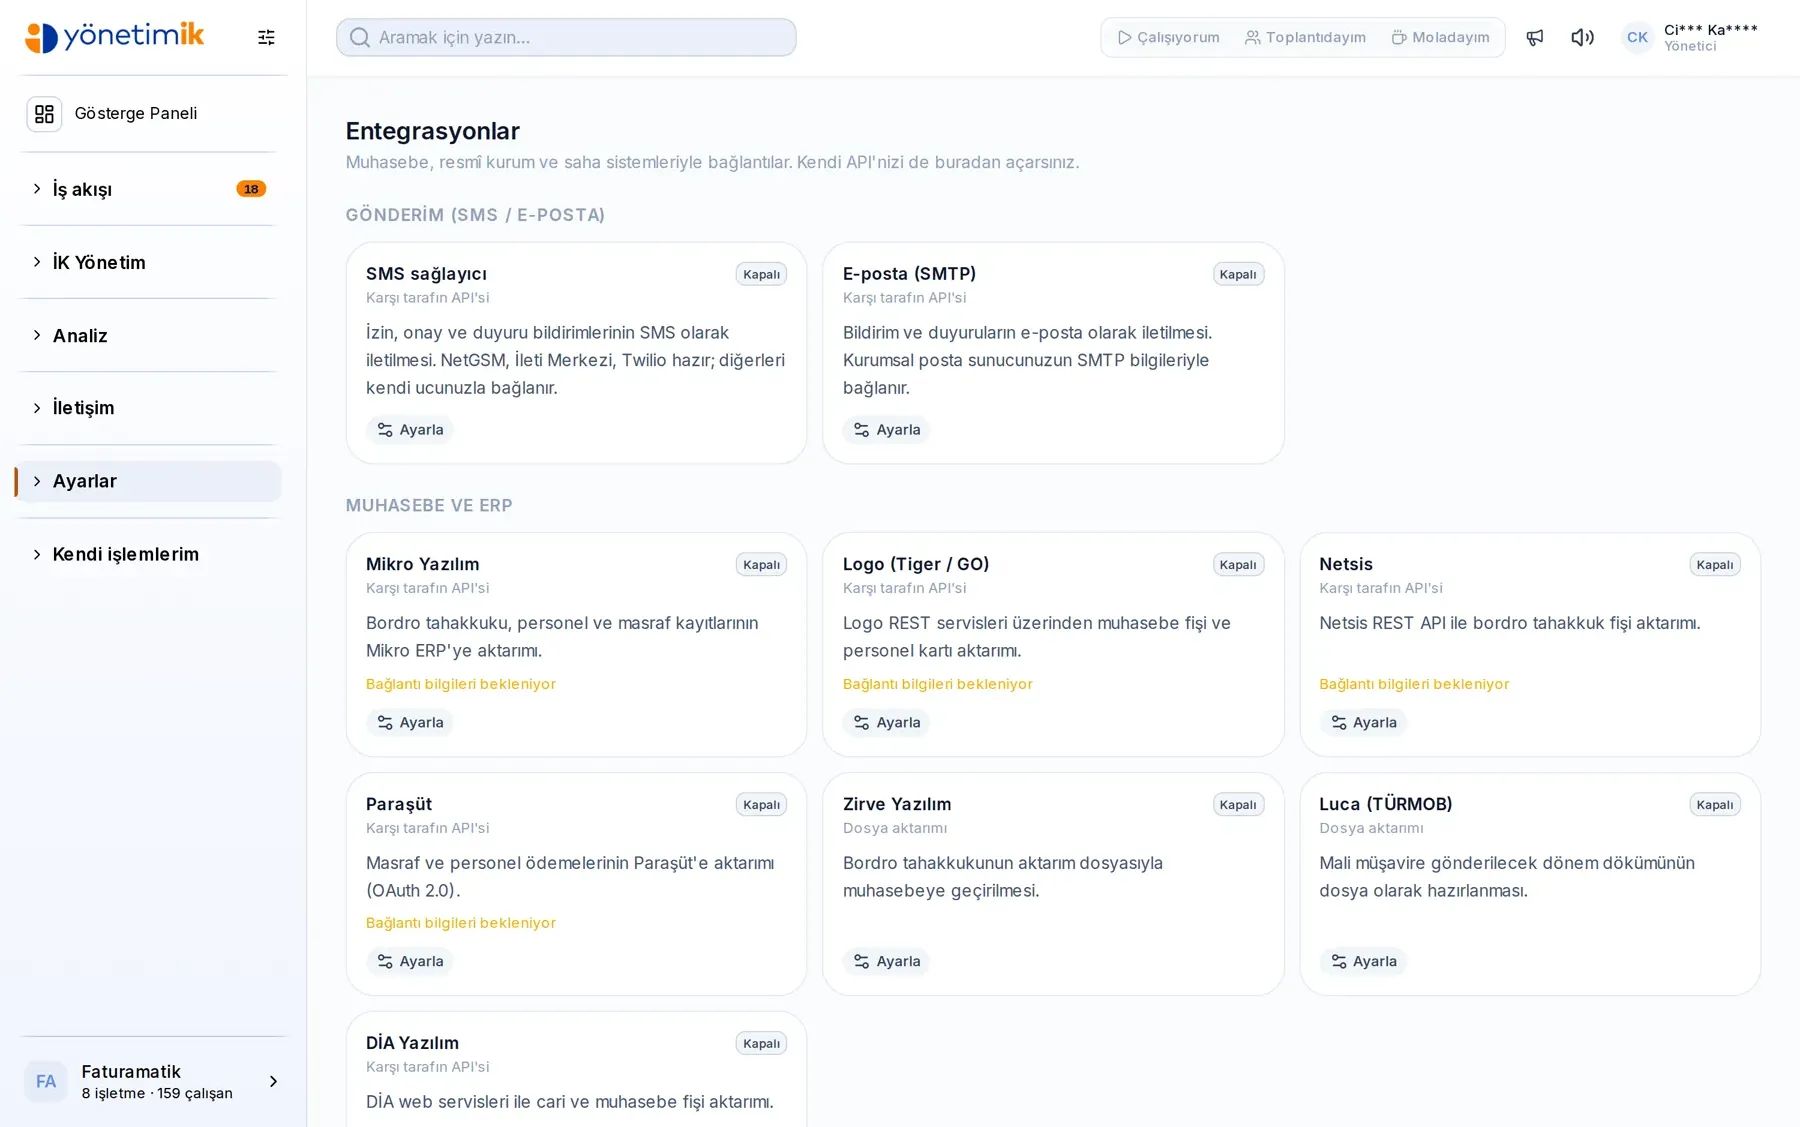Click Ayarla on Luca (TÜRMOB)

tap(1363, 961)
